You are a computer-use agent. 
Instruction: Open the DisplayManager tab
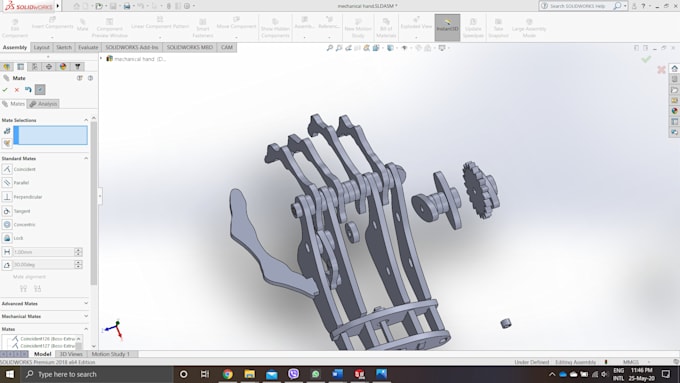(x=63, y=66)
